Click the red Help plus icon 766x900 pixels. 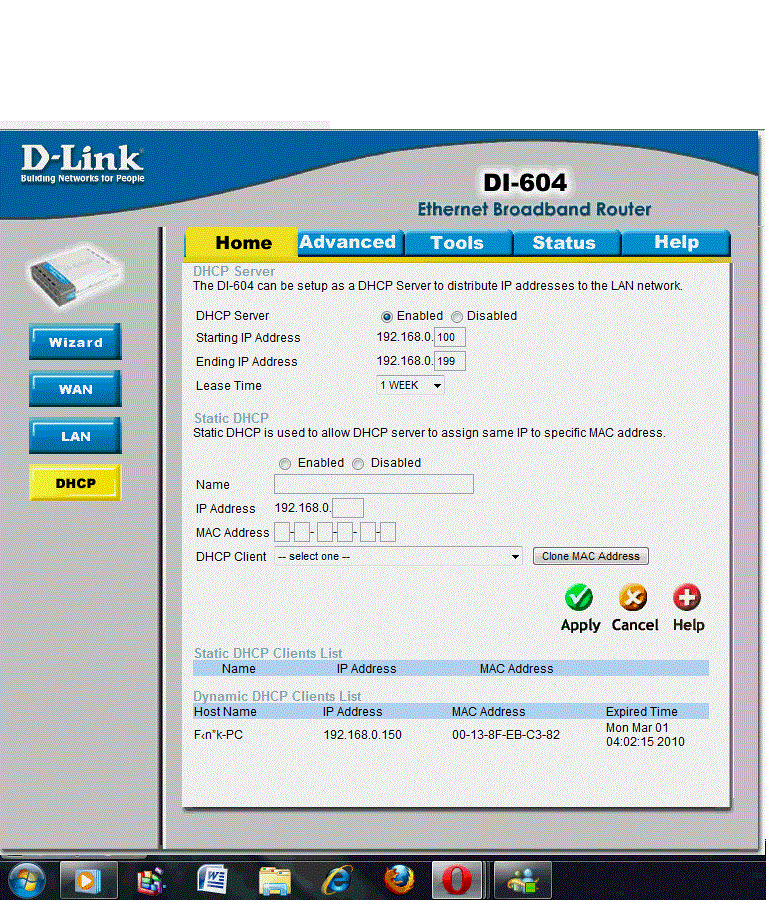pyautogui.click(x=687, y=598)
